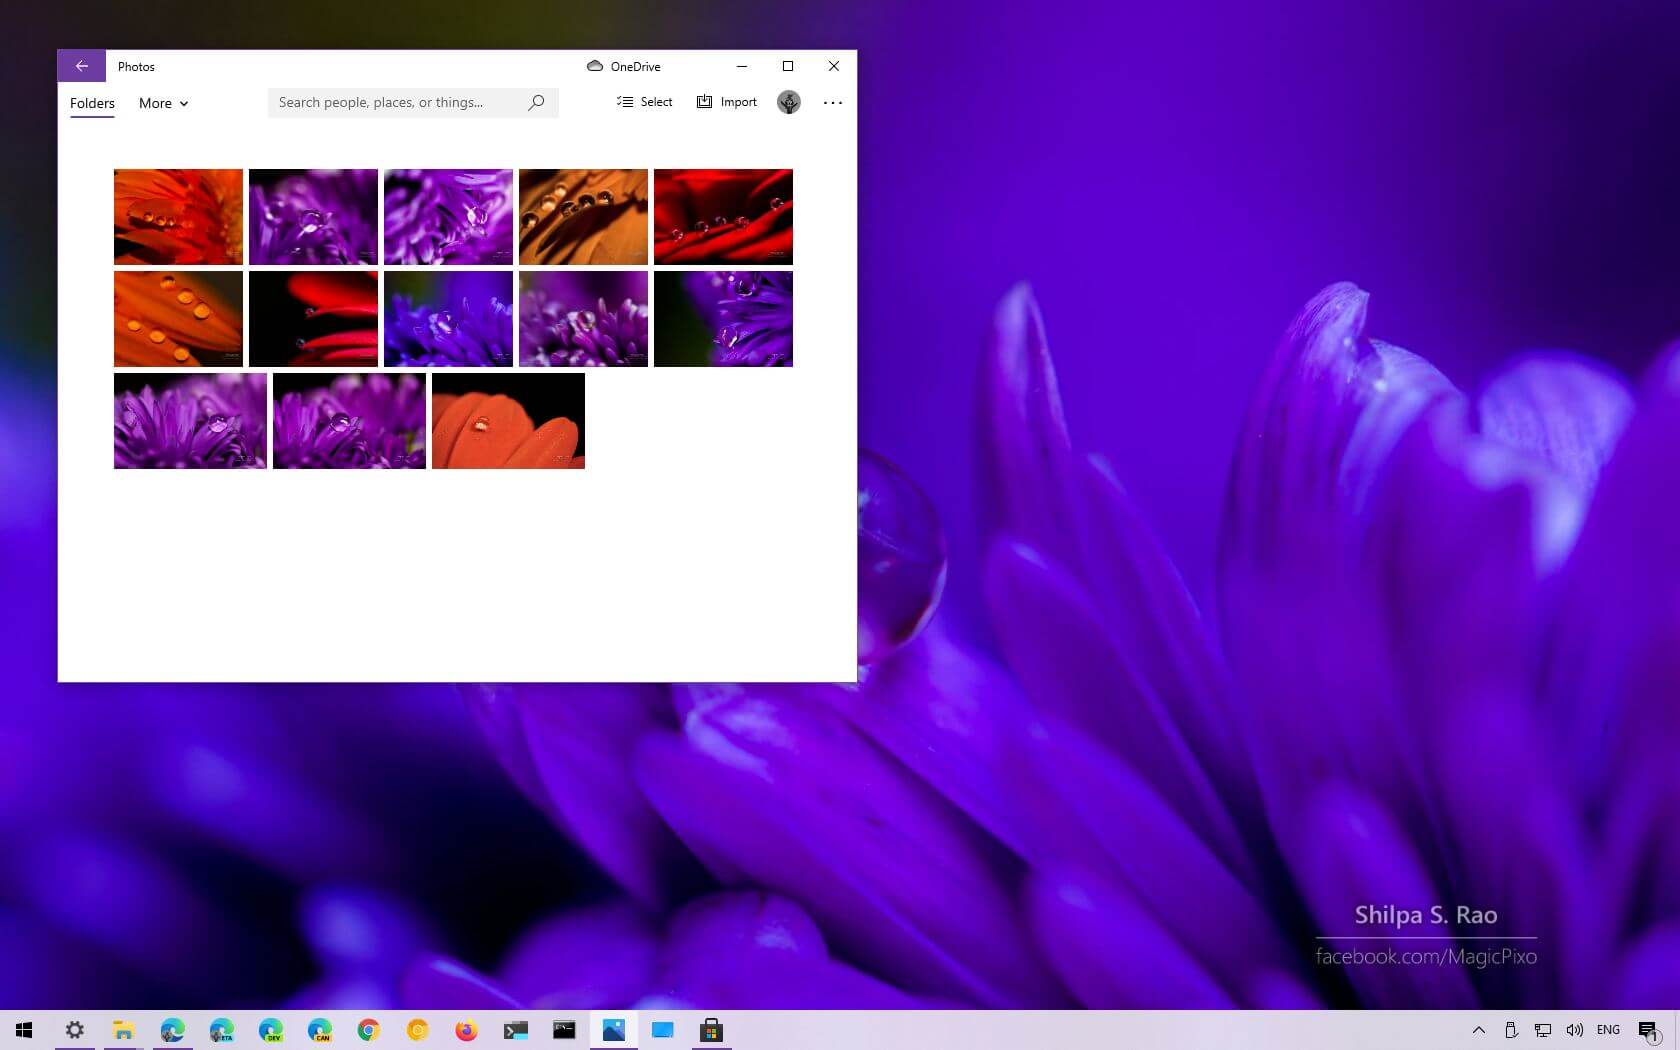Click the back arrow in Photos
The image size is (1680, 1050).
[82, 66]
